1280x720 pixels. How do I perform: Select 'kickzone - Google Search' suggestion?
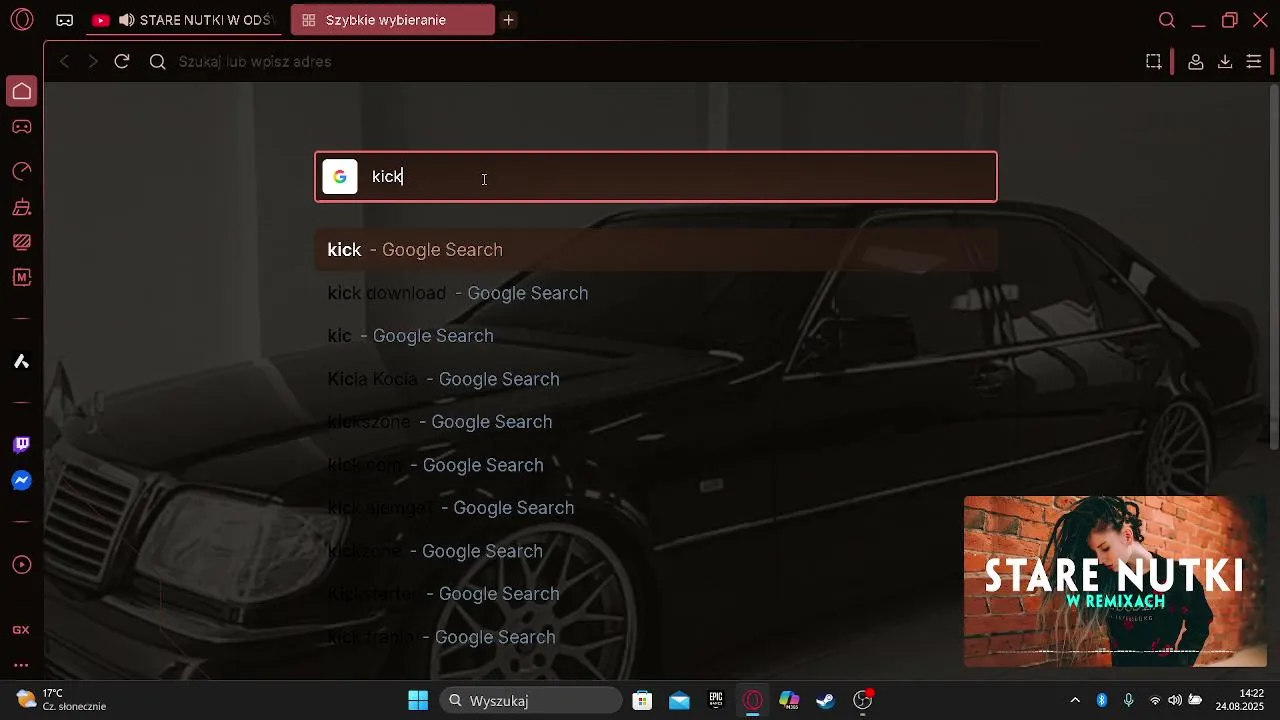656,551
